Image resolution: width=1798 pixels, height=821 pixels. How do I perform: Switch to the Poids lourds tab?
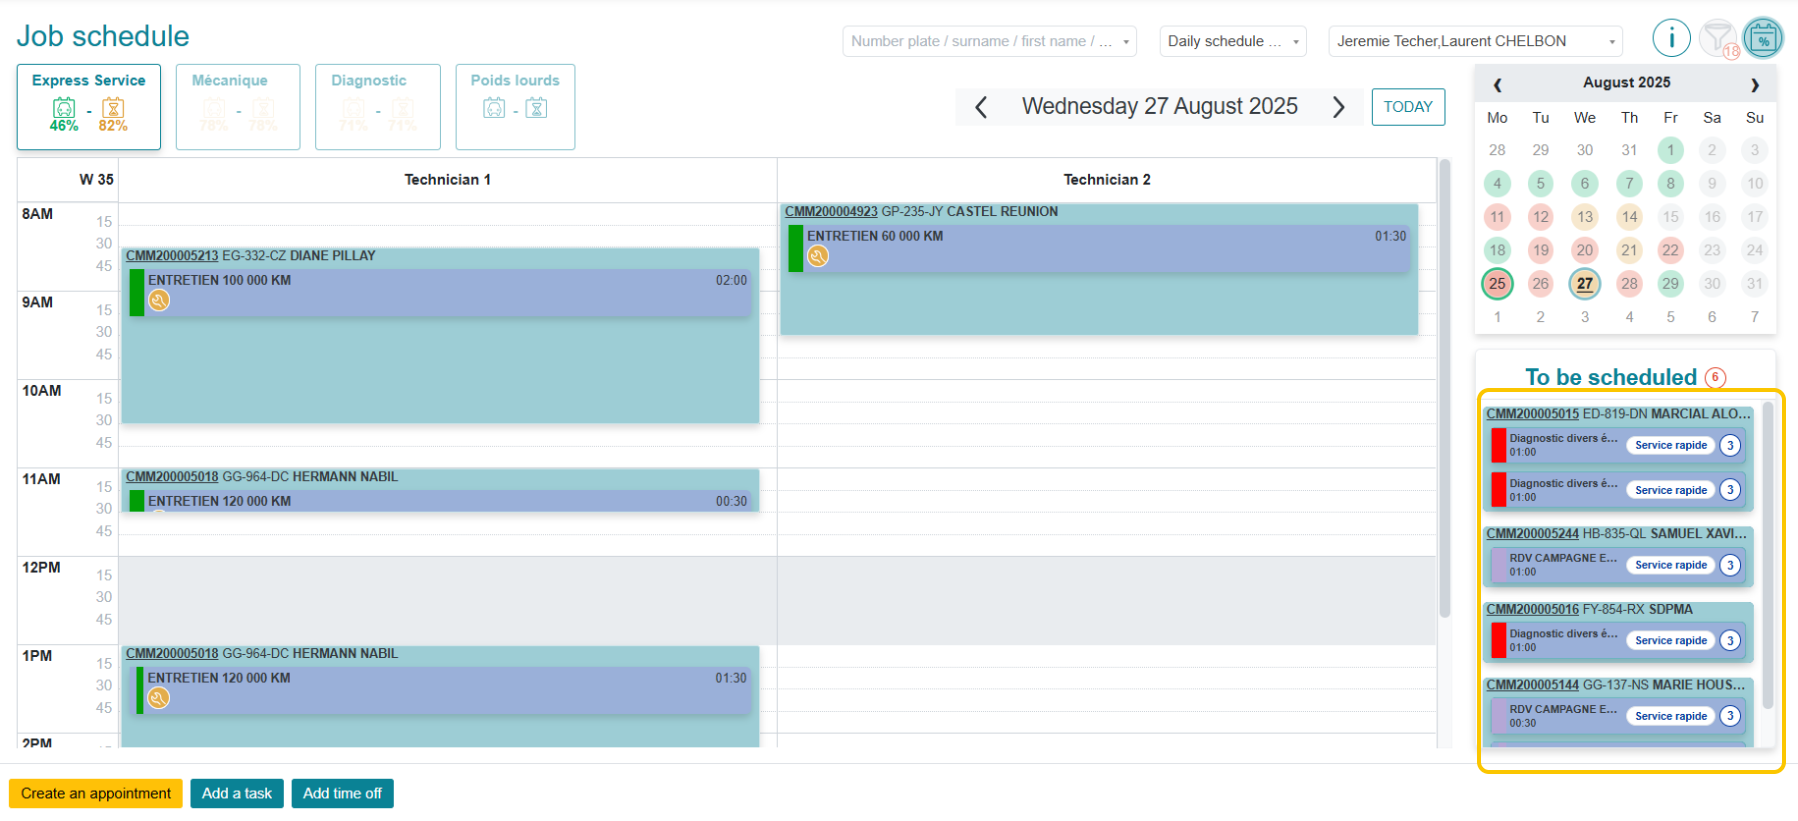pos(515,107)
